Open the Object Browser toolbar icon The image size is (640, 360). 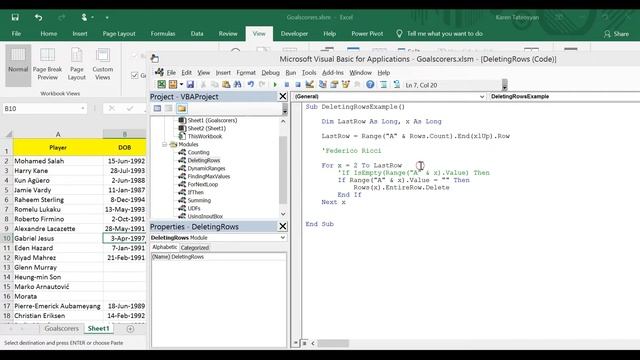pyautogui.click(x=346, y=84)
